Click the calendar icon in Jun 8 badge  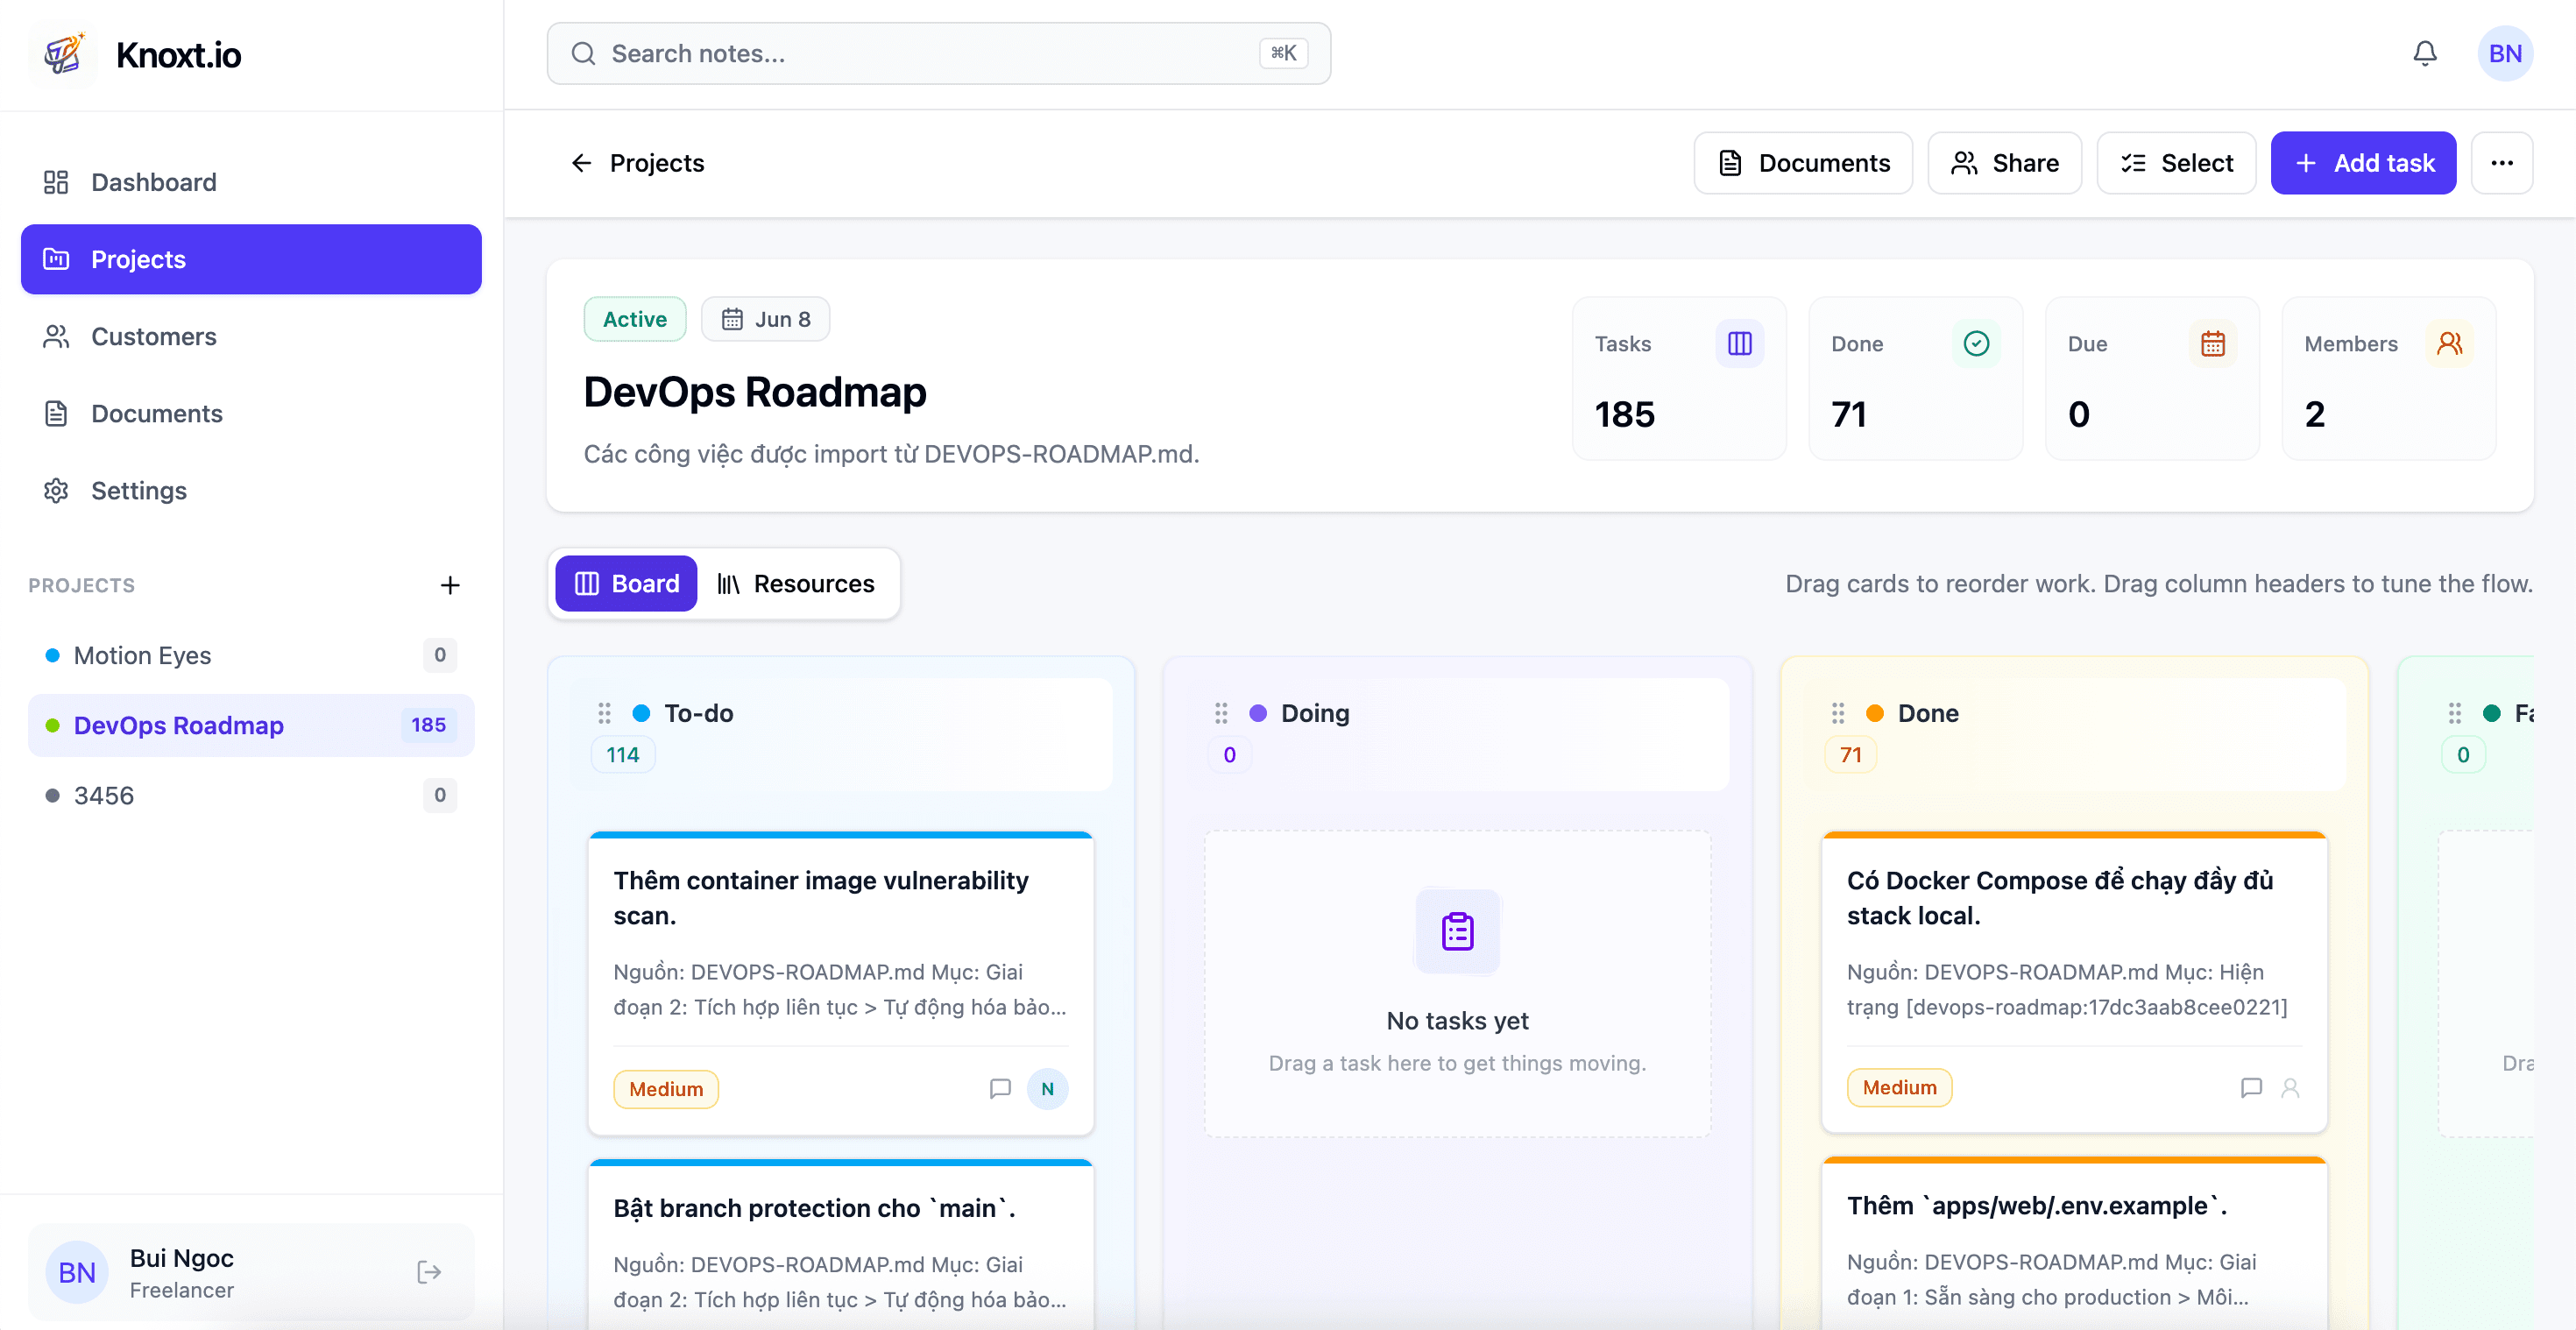pyautogui.click(x=732, y=319)
